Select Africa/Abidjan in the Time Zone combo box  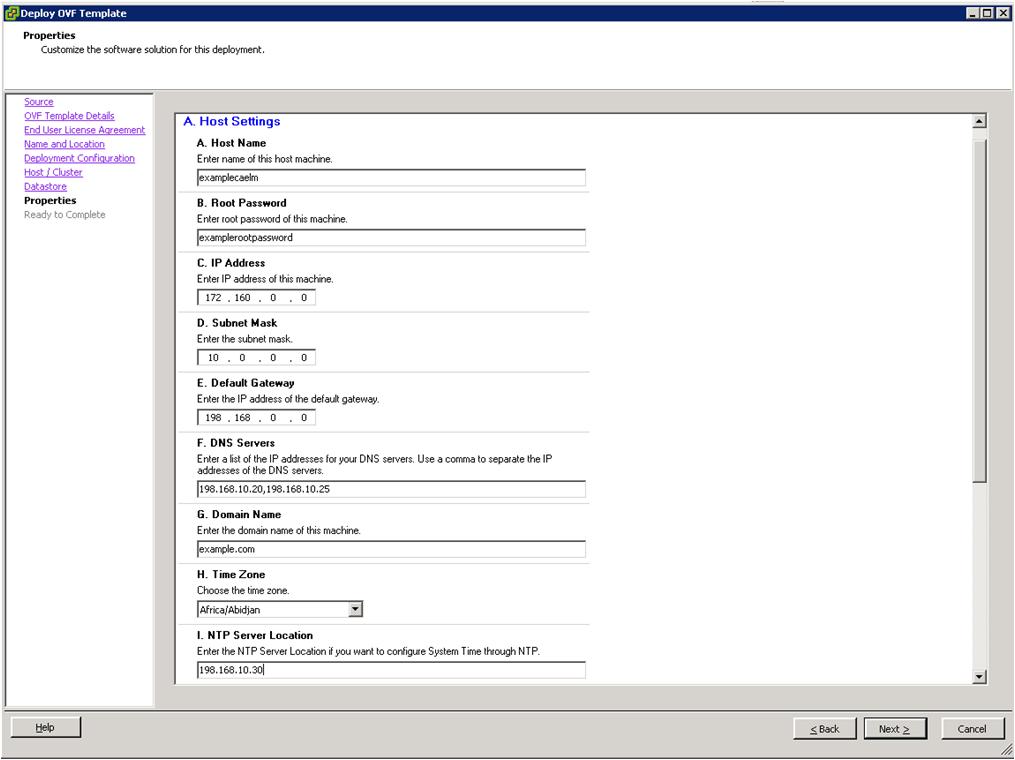coord(270,609)
